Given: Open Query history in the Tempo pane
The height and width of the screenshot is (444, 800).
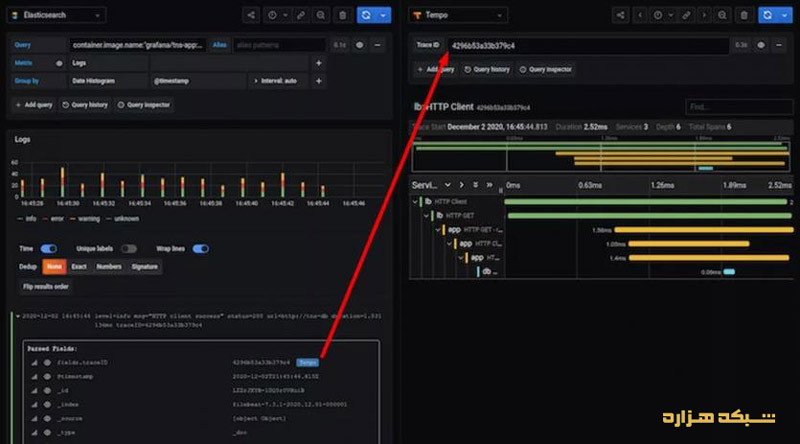Looking at the screenshot, I should [x=487, y=70].
